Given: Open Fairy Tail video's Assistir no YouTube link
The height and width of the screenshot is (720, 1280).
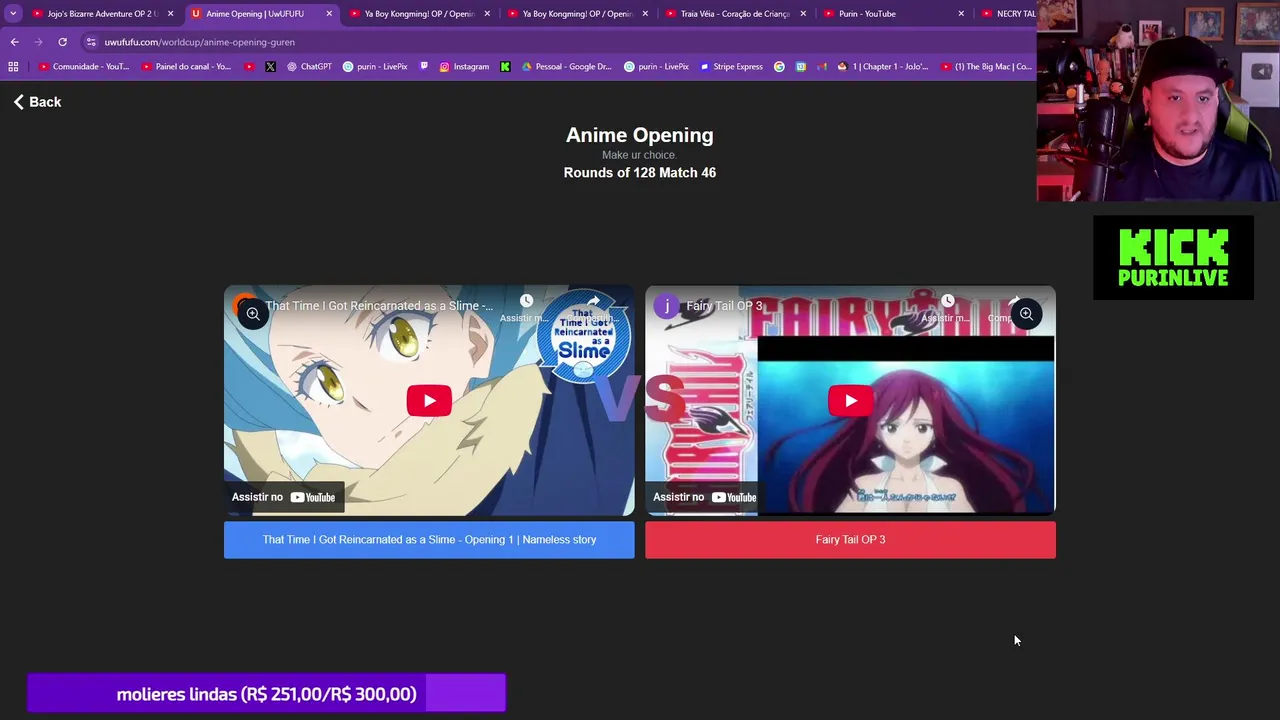Looking at the screenshot, I should (705, 497).
